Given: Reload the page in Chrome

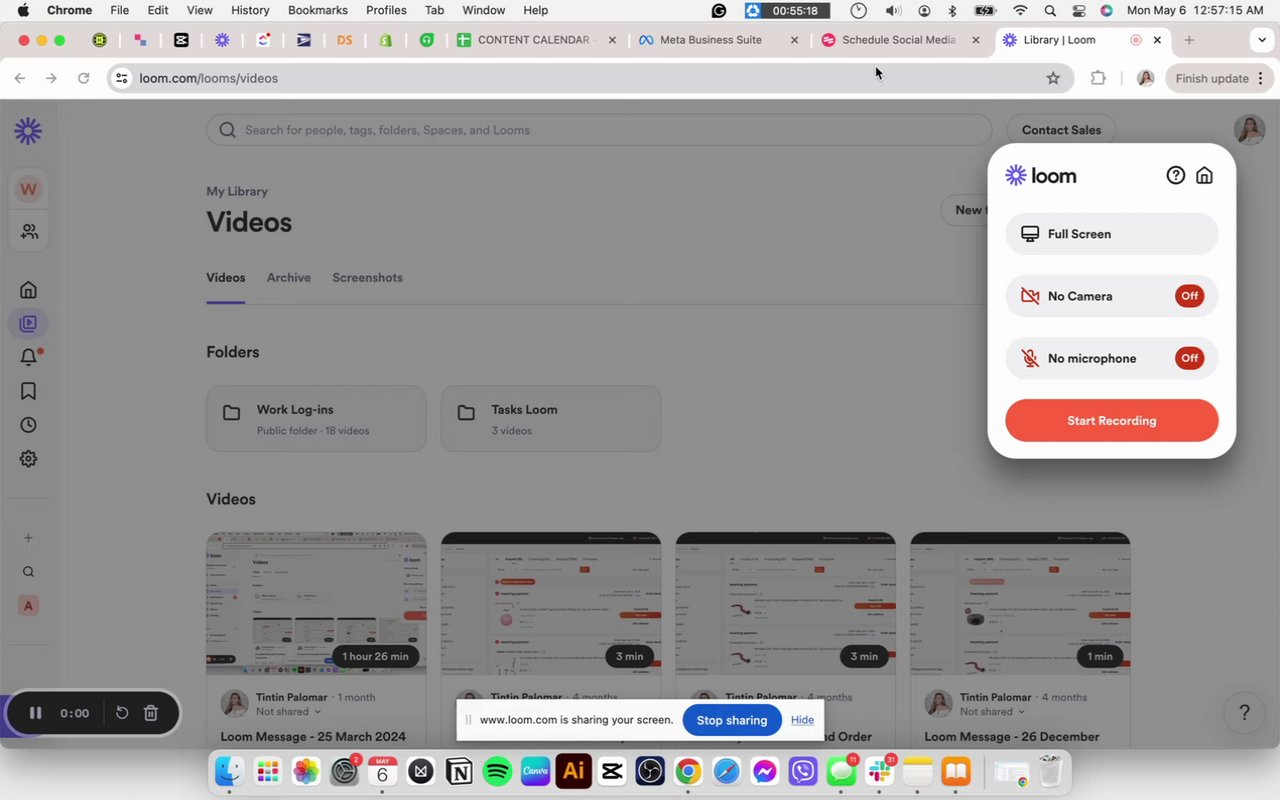Looking at the screenshot, I should click(83, 78).
